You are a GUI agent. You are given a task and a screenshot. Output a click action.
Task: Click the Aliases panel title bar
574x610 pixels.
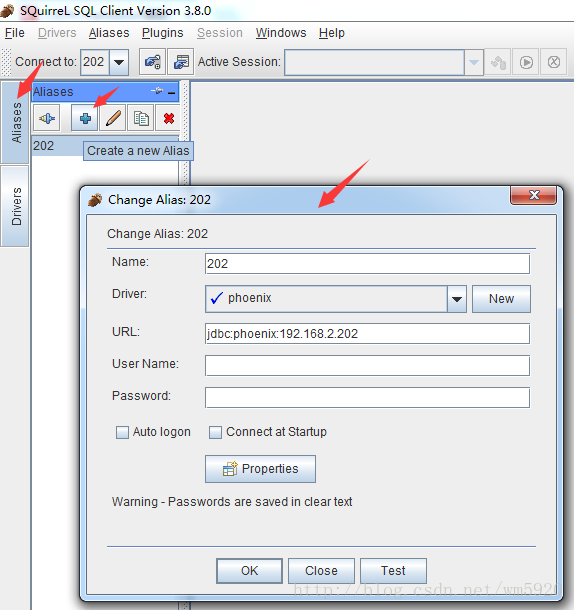coord(105,92)
